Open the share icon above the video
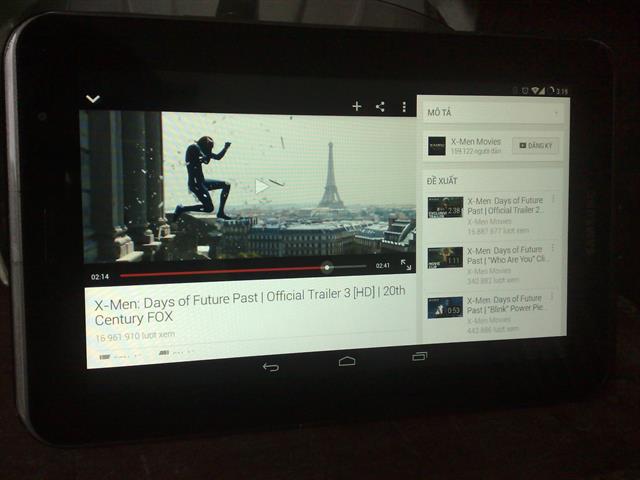 tap(380, 107)
